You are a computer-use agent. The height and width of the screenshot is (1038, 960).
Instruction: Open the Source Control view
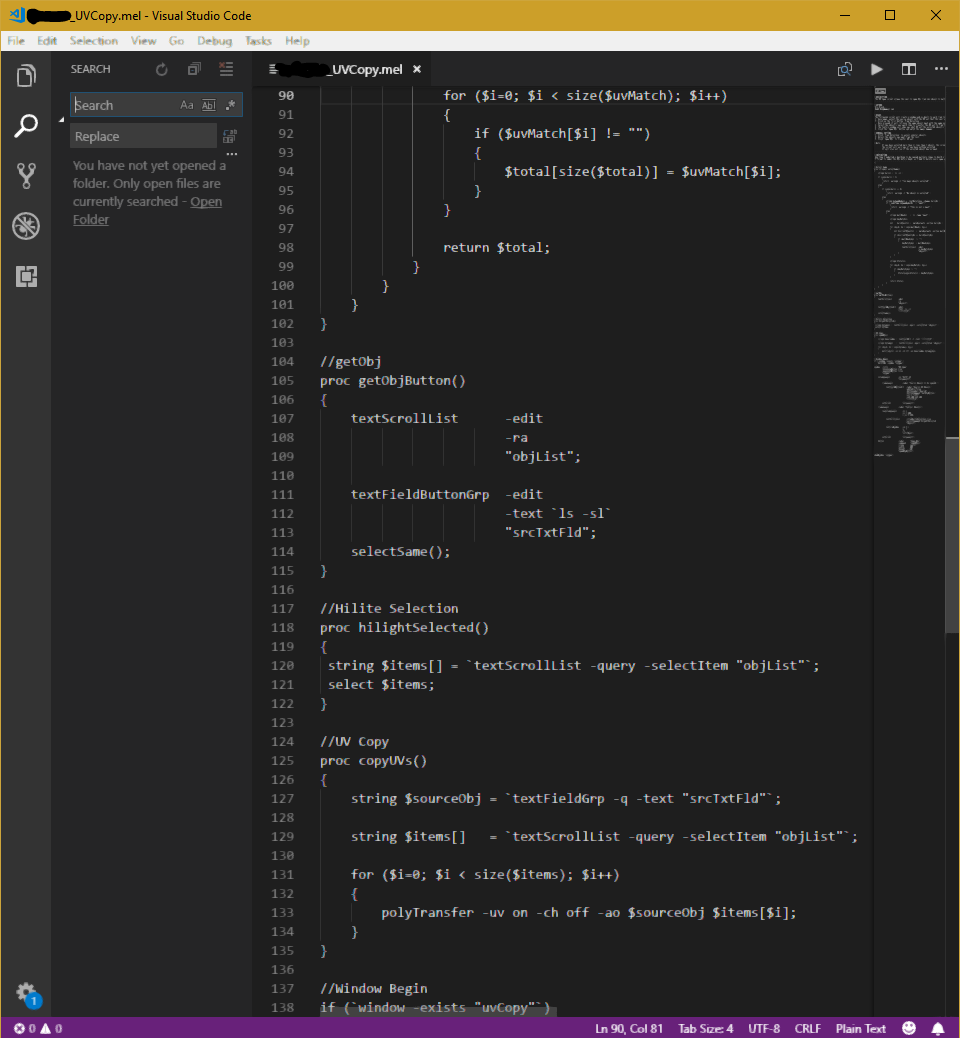(x=26, y=175)
